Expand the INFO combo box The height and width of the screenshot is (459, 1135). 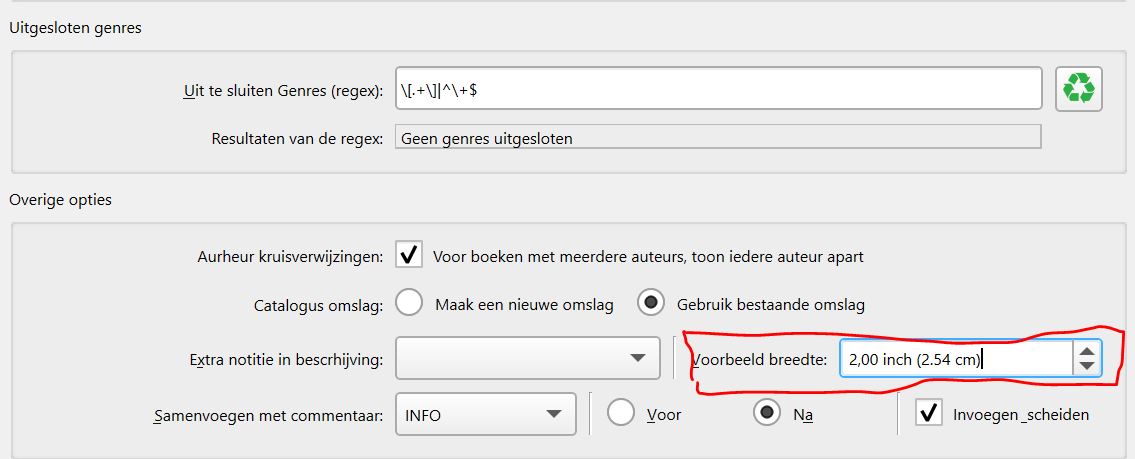pos(485,414)
